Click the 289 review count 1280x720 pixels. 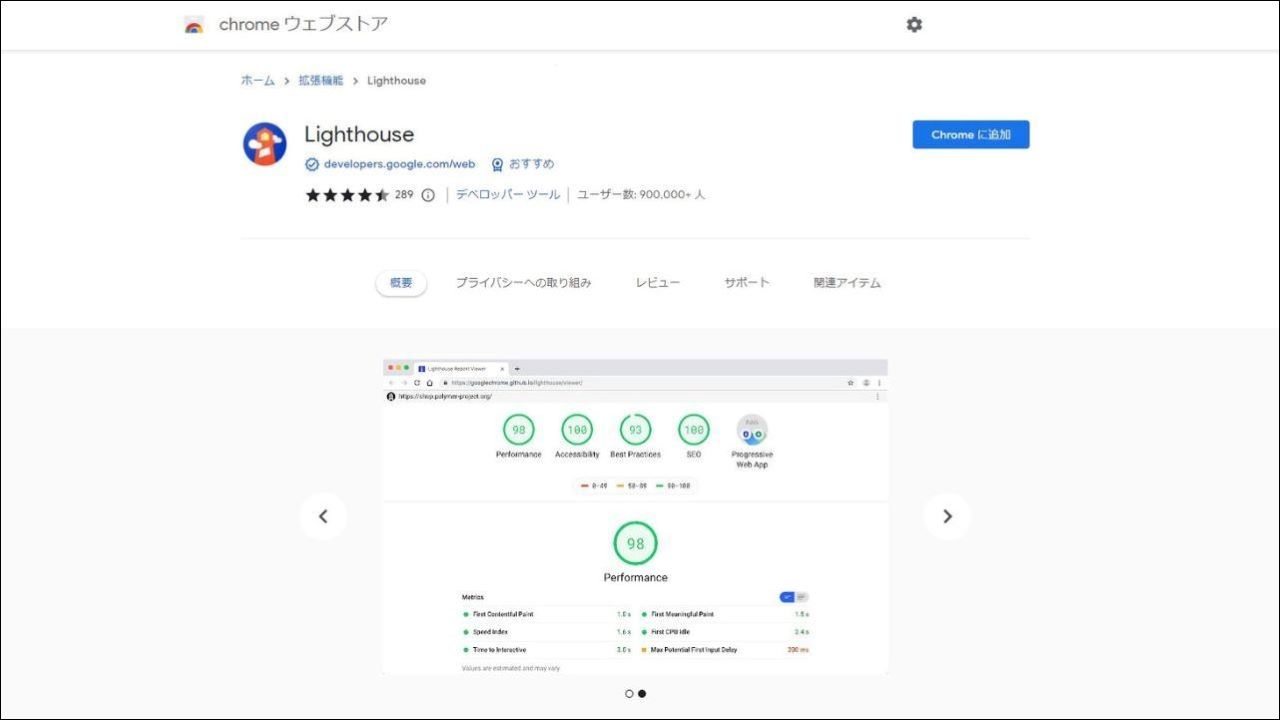[404, 195]
